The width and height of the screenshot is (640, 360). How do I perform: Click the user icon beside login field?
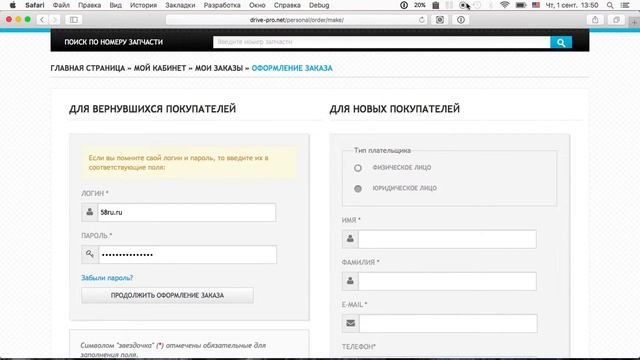pos(89,212)
